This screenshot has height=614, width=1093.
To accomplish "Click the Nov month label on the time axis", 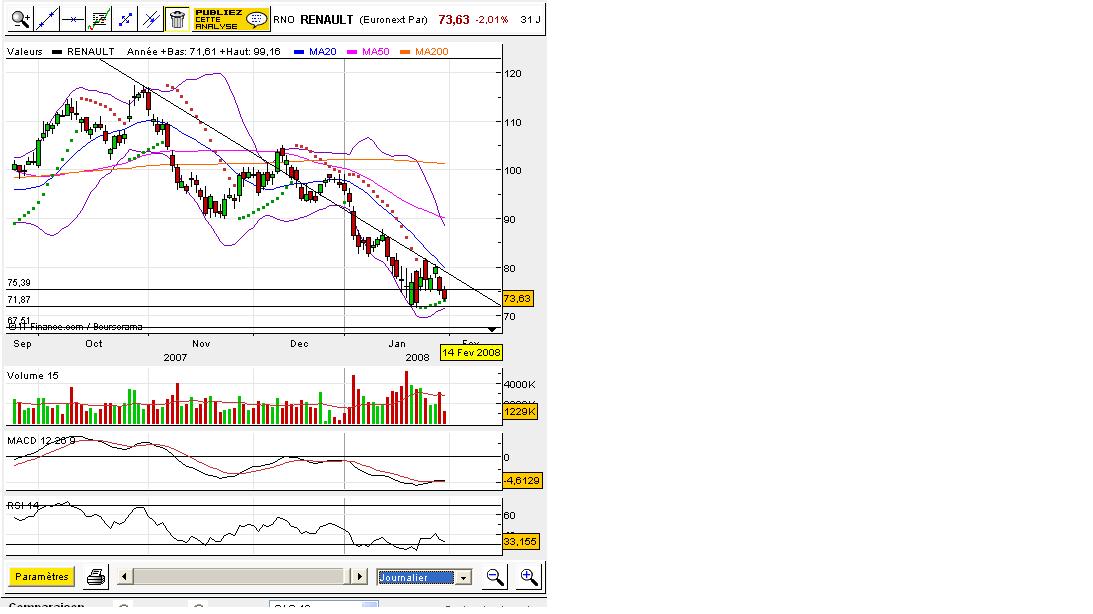I will (201, 344).
